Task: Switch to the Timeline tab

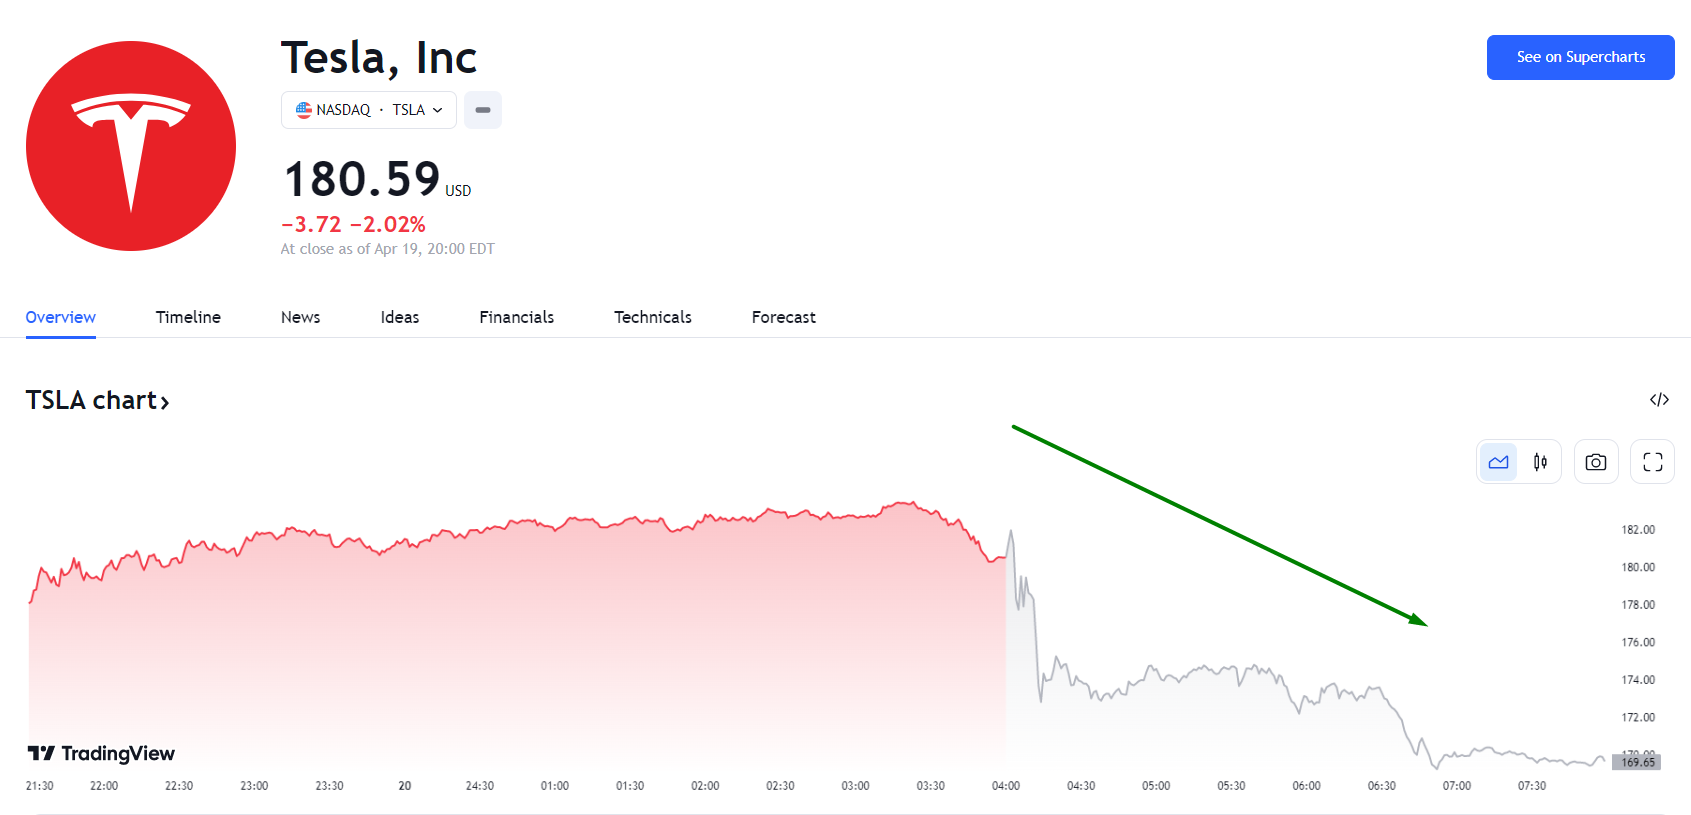Action: pos(188,317)
